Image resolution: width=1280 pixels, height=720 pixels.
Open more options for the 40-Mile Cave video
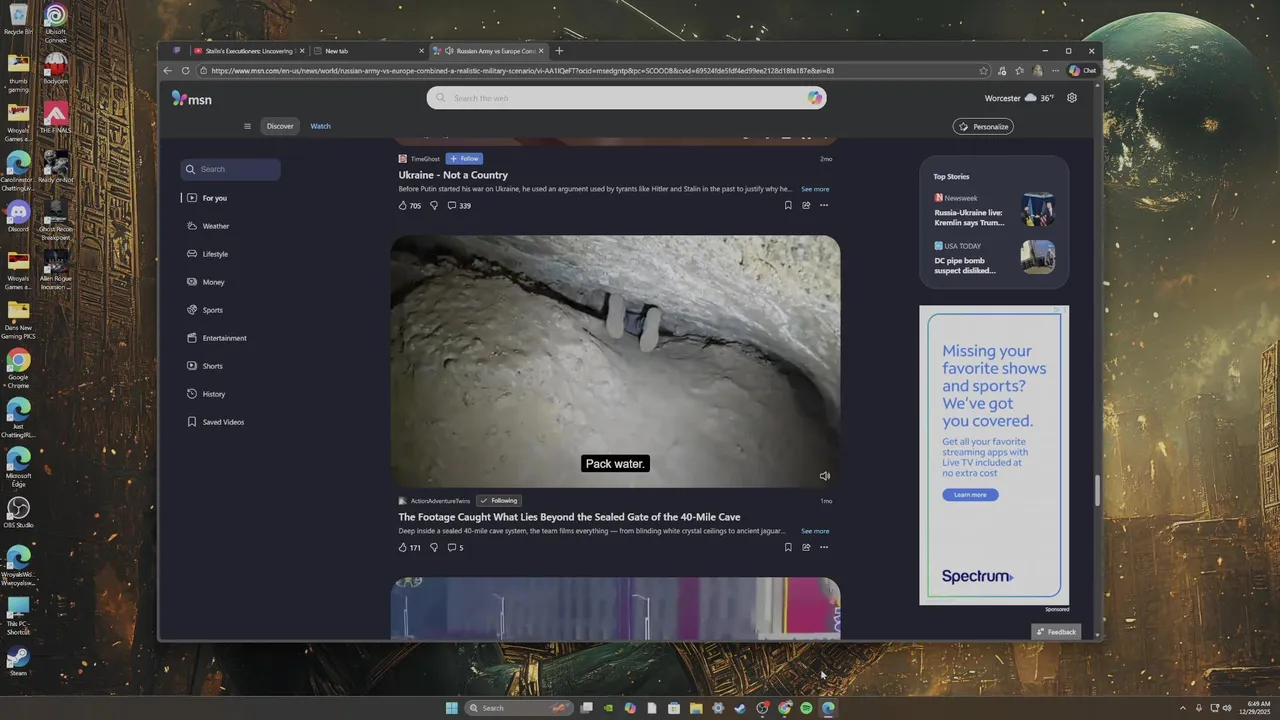pos(824,547)
